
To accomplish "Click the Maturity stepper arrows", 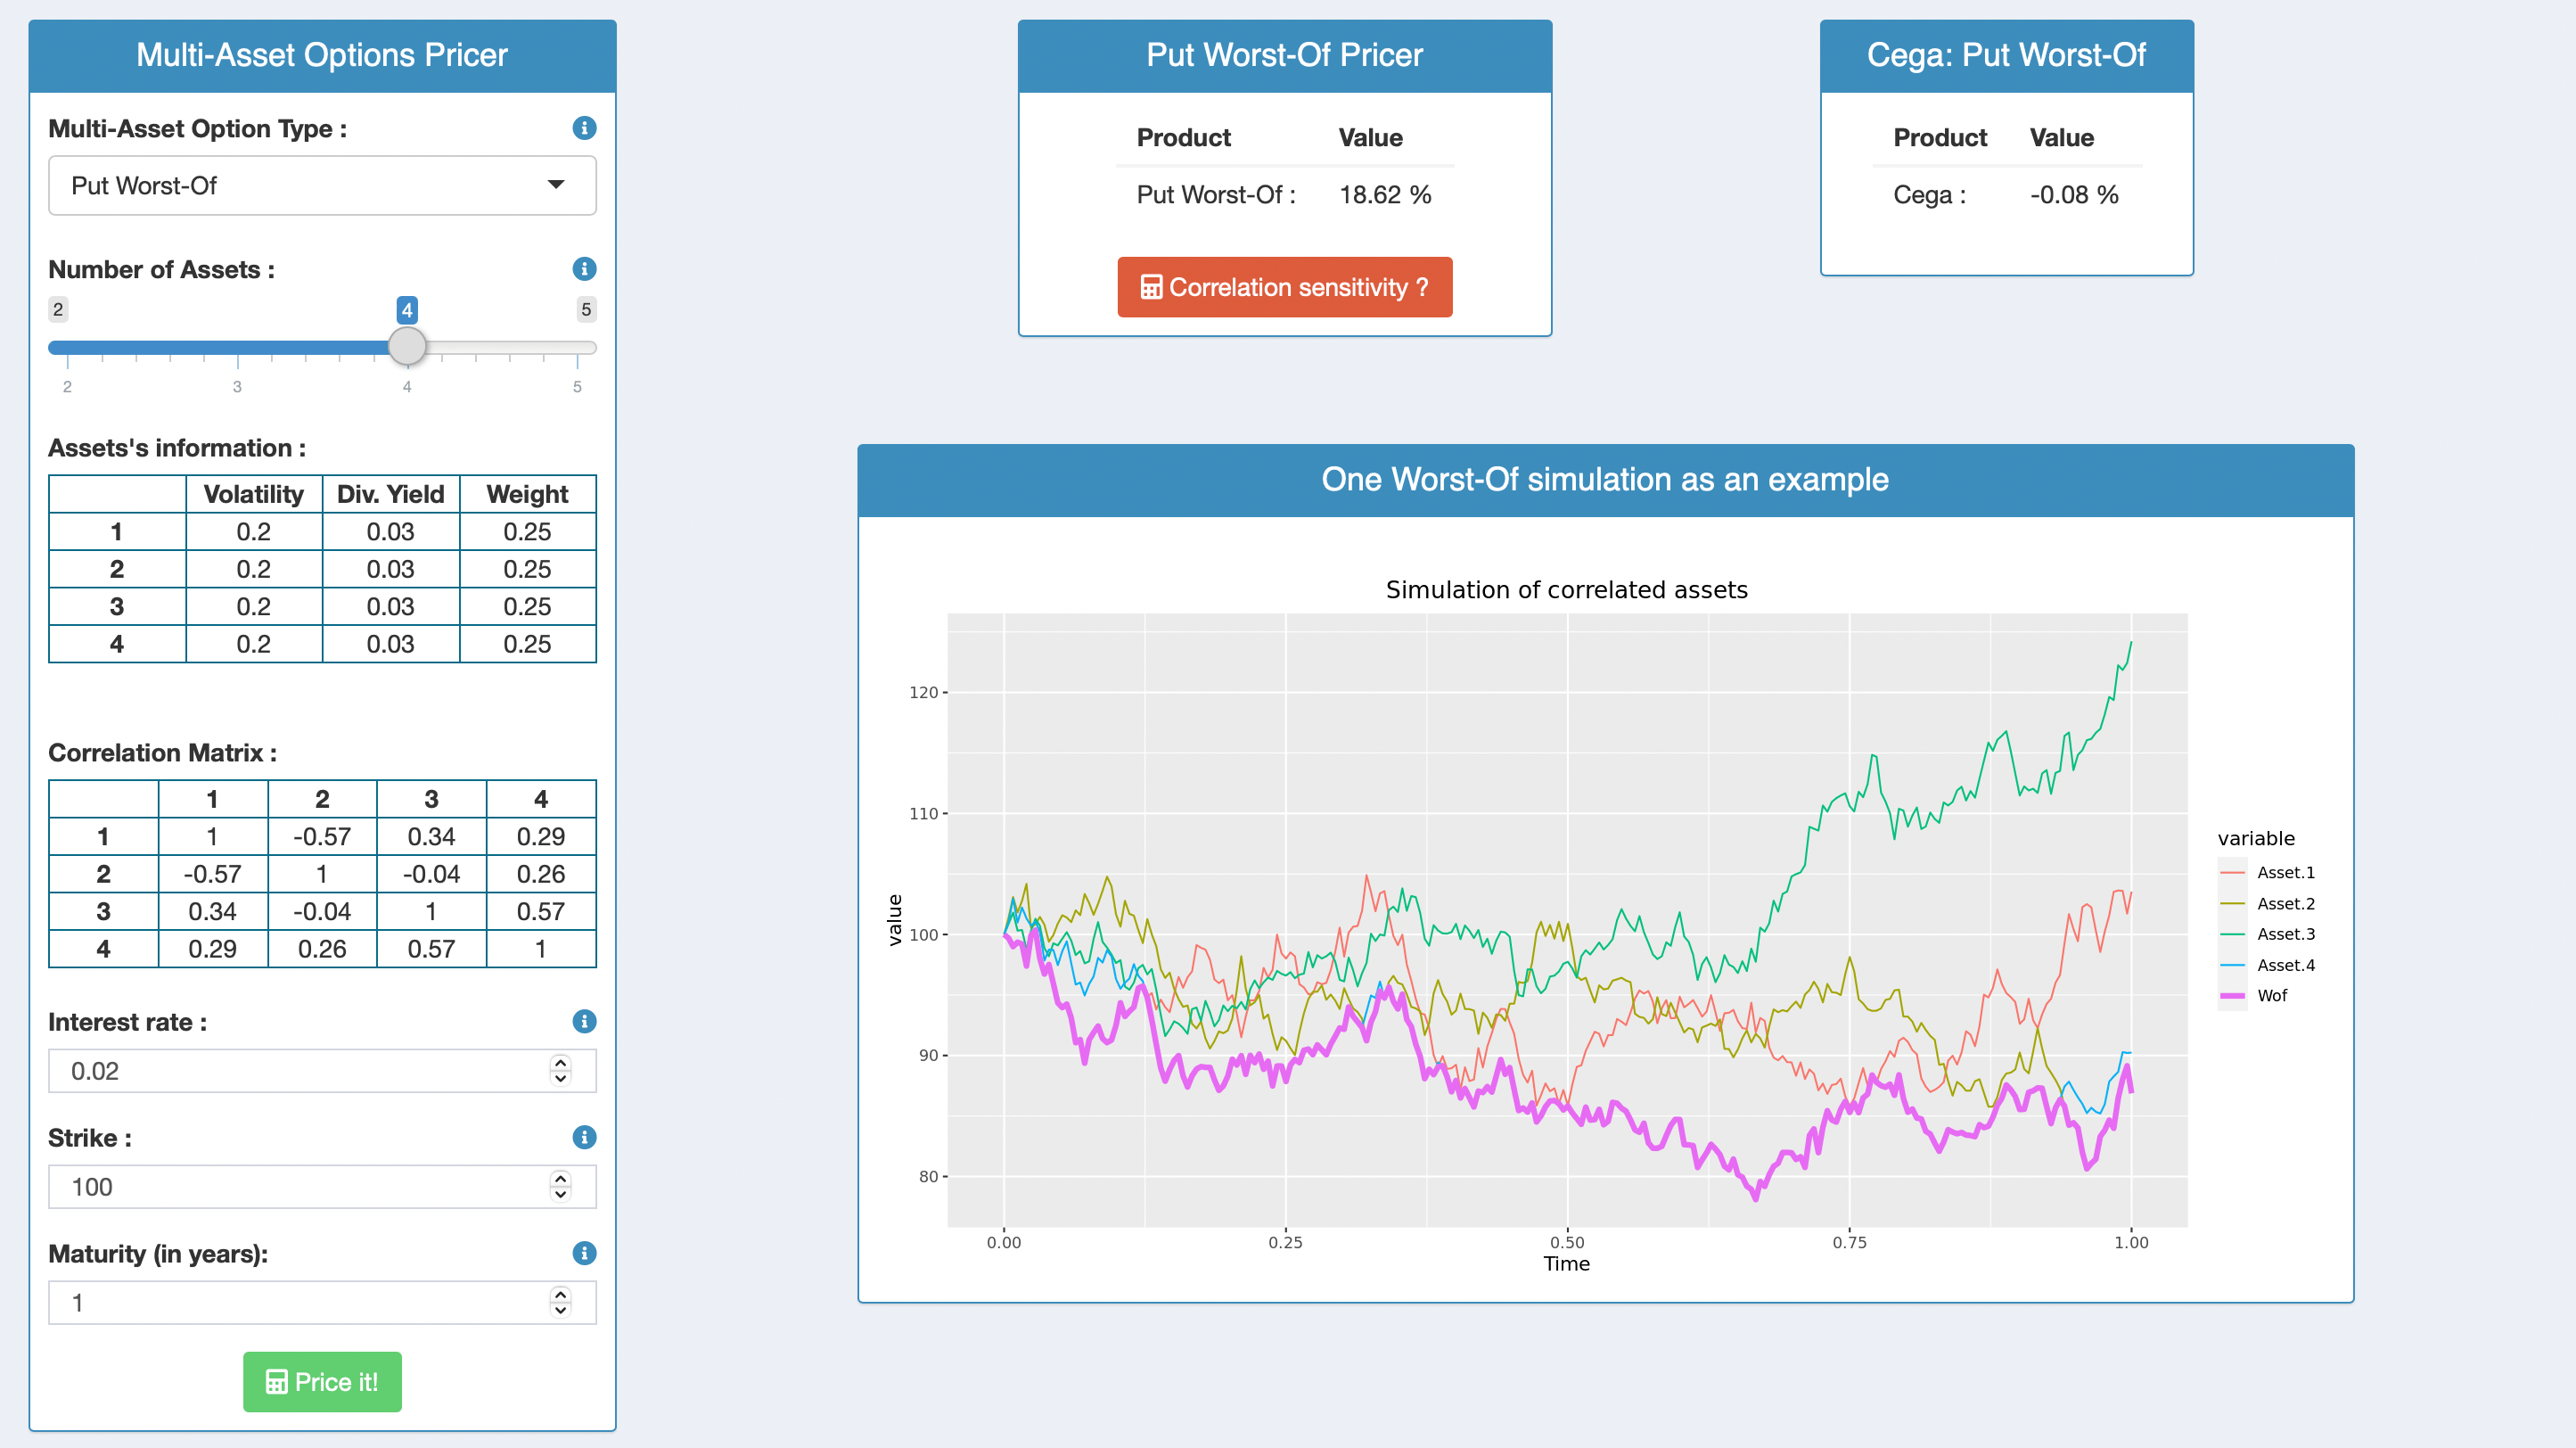I will [x=560, y=1302].
